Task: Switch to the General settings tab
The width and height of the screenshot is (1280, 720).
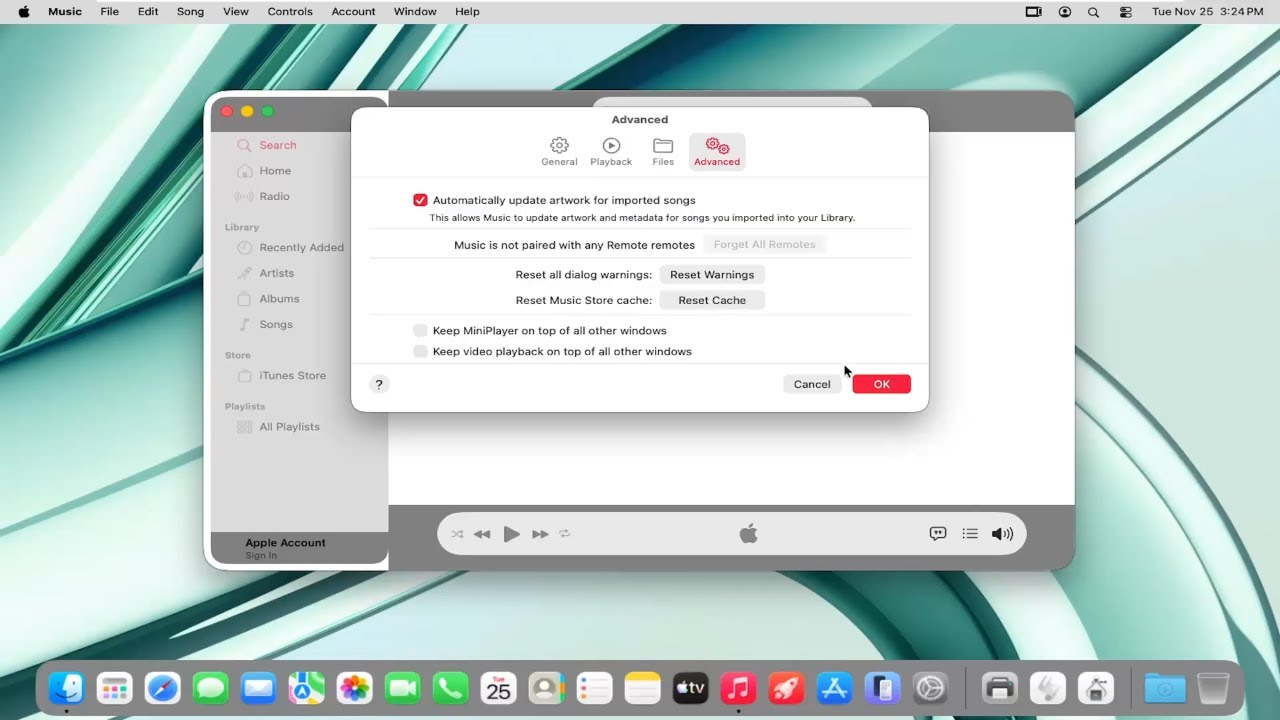Action: 559,152
